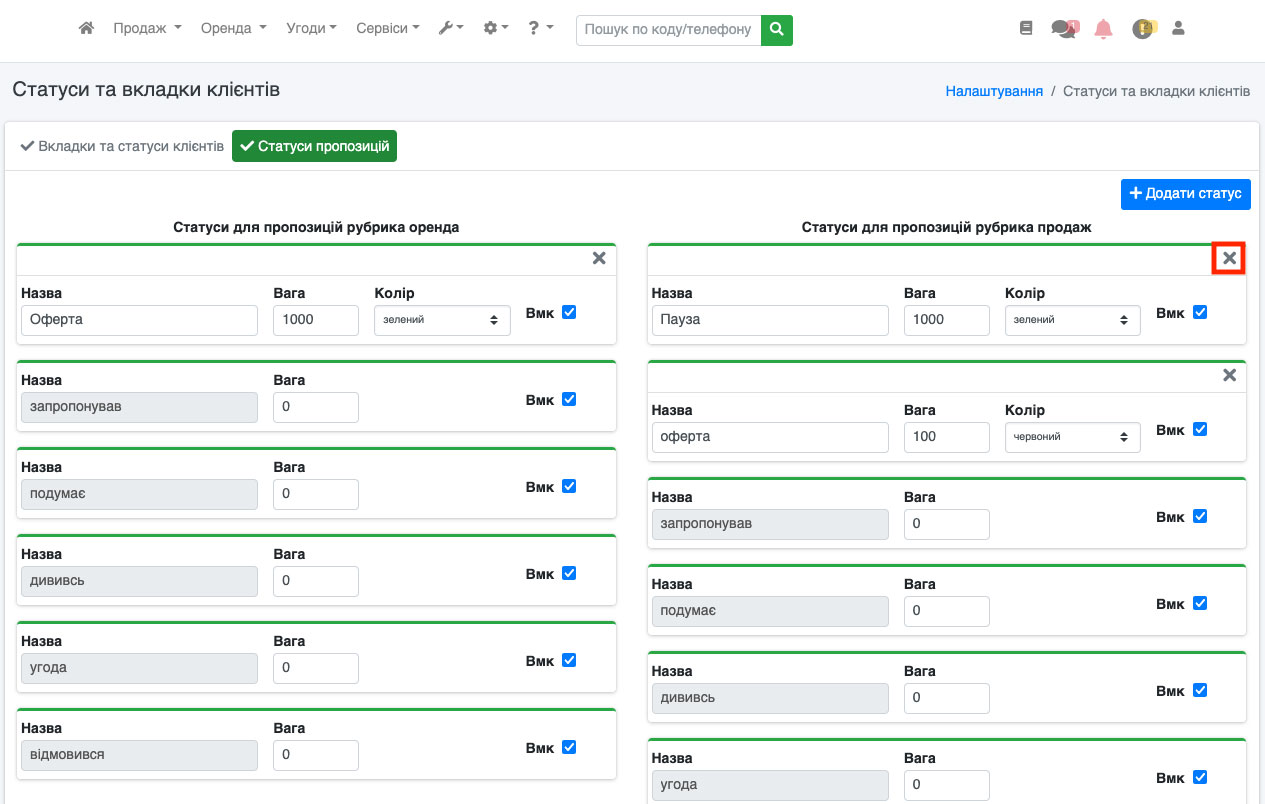Open червоний color dropdown for оферта
This screenshot has height=804, width=1265.
click(x=1072, y=437)
